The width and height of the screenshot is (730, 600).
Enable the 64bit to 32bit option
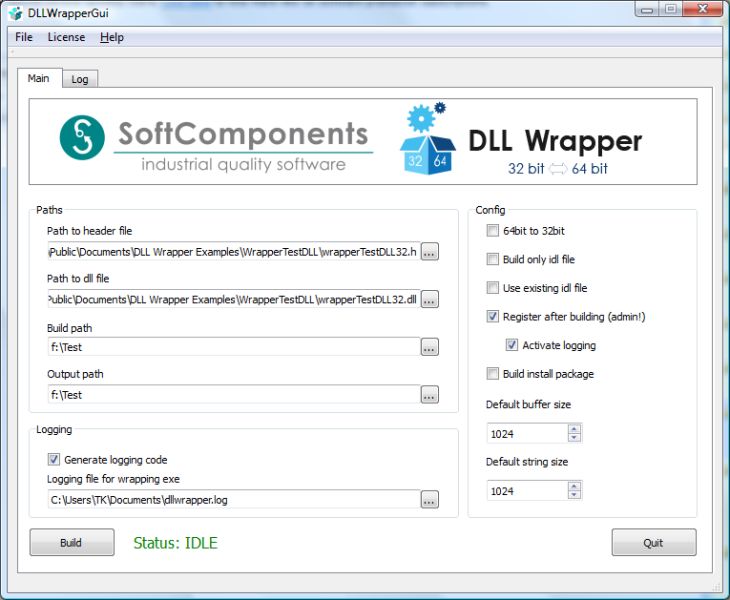click(x=492, y=230)
